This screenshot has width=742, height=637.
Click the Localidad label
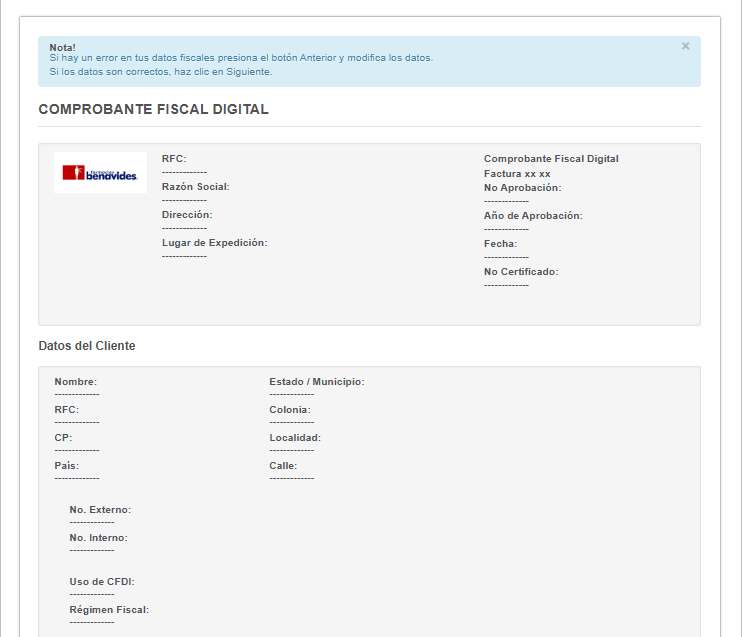pyautogui.click(x=295, y=438)
